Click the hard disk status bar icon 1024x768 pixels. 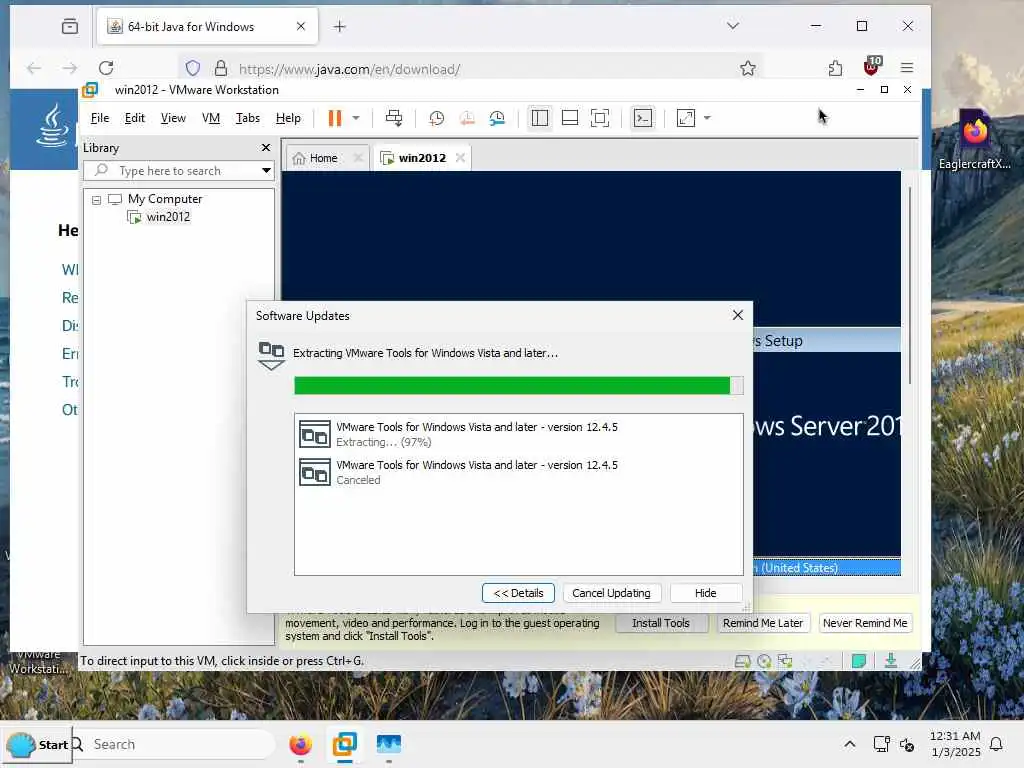tap(743, 662)
